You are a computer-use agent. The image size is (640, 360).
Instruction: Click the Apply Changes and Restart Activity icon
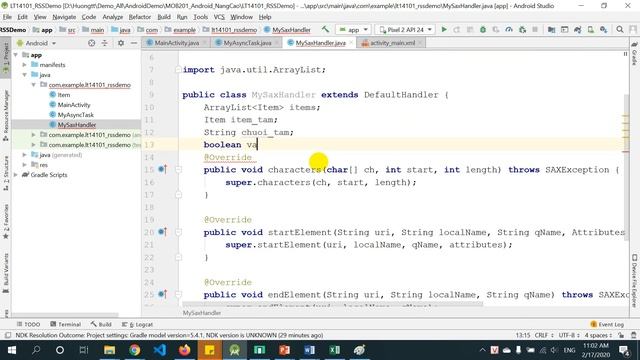click(457, 29)
